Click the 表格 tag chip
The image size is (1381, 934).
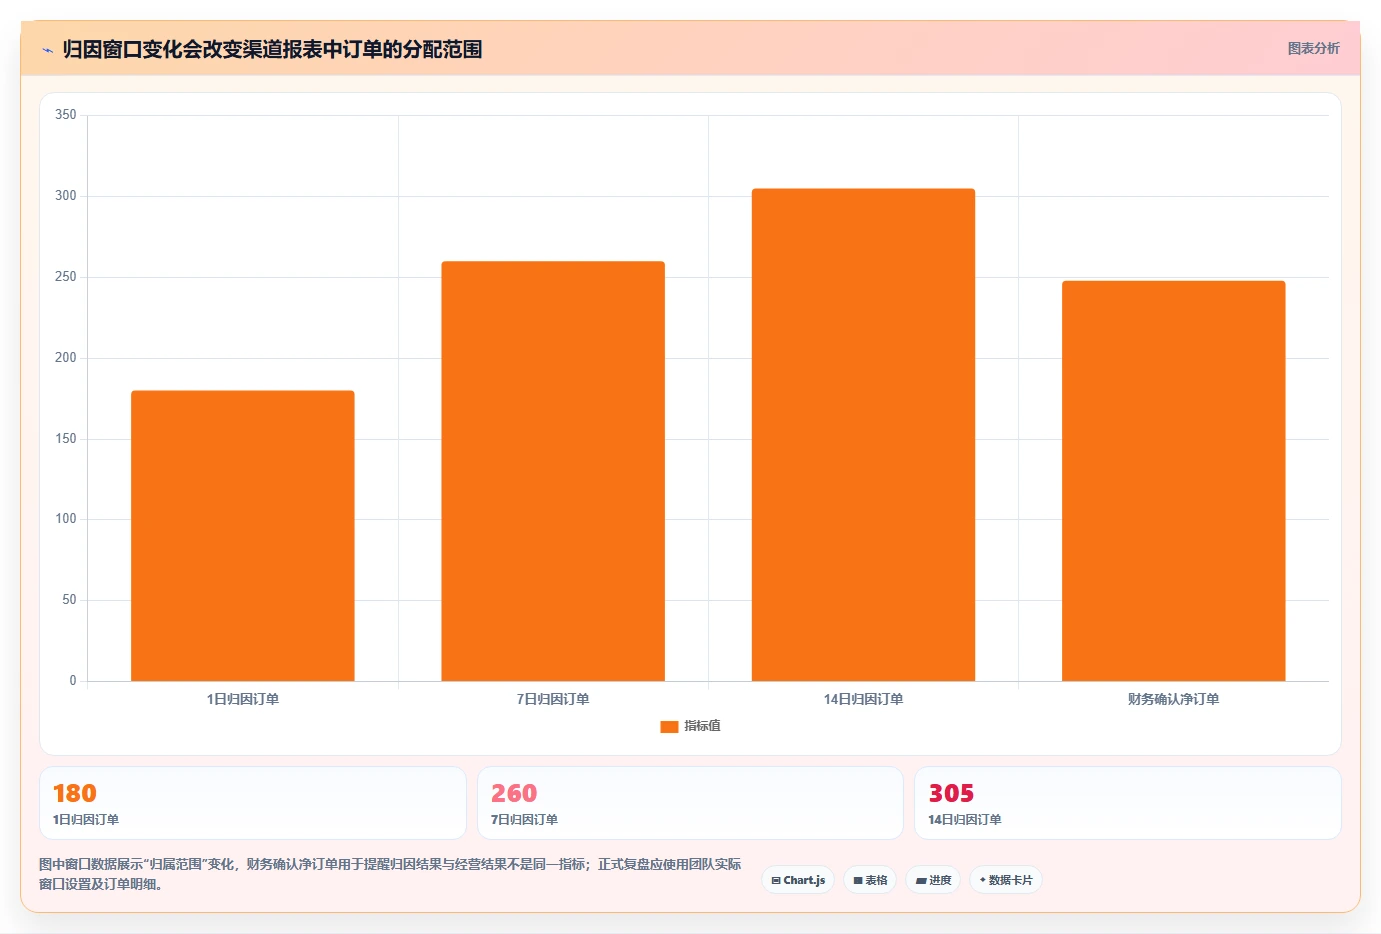pyautogui.click(x=870, y=880)
